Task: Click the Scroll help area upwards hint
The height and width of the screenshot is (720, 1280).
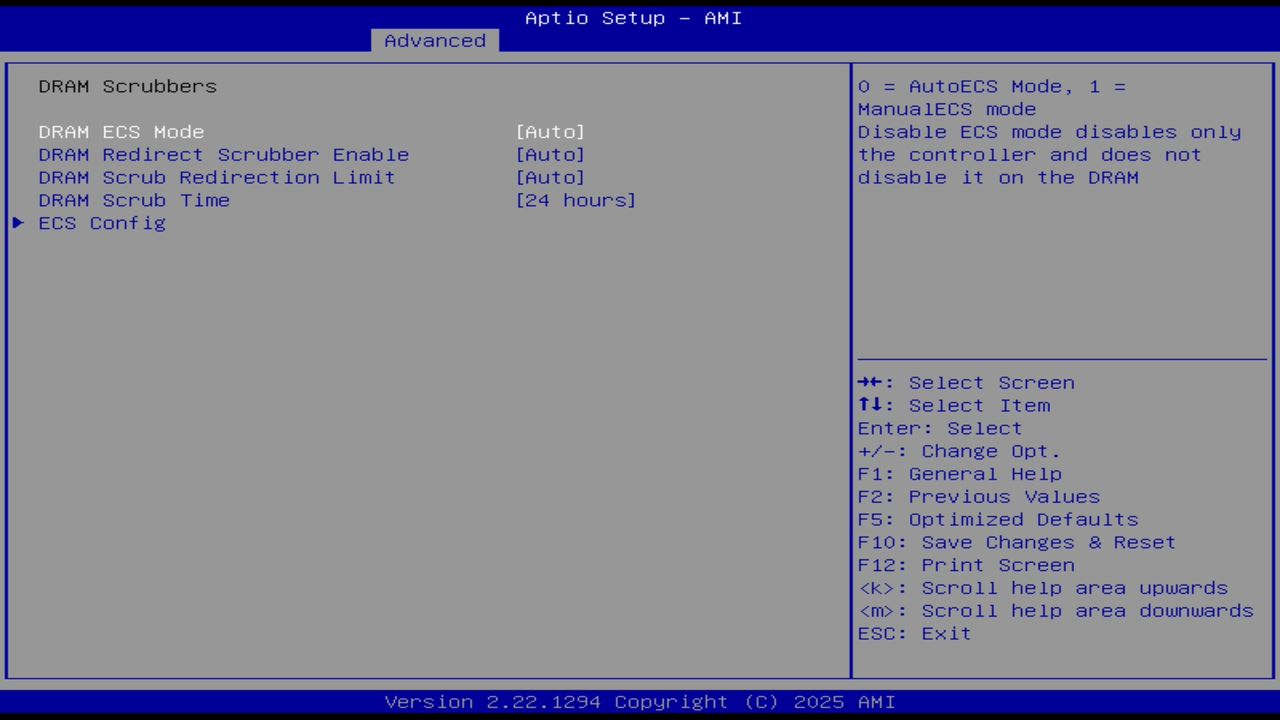Action: click(x=1043, y=587)
